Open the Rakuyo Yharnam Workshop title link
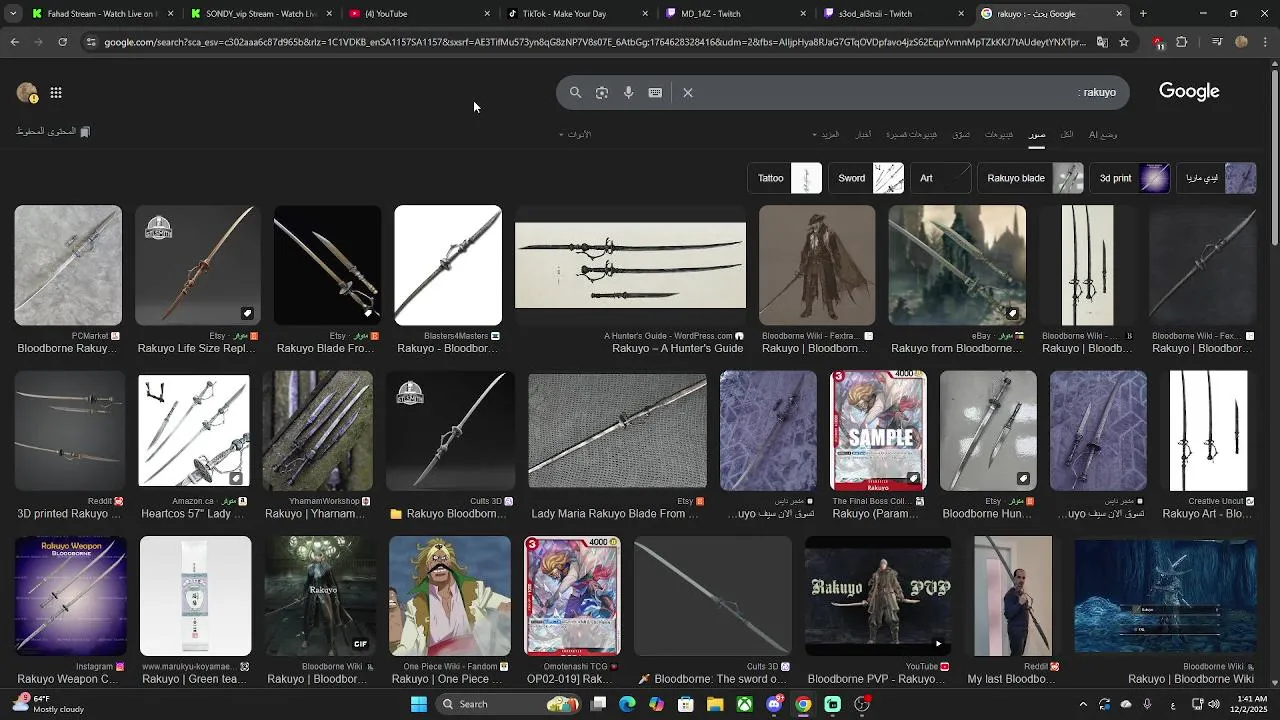Viewport: 1280px width, 720px height. [x=315, y=514]
